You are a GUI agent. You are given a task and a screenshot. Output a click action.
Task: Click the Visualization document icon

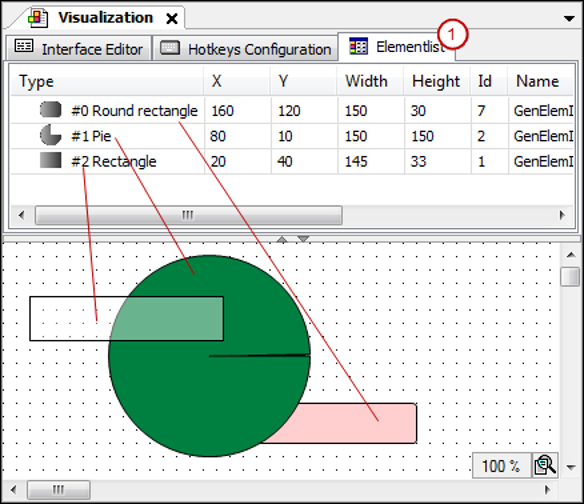point(38,18)
